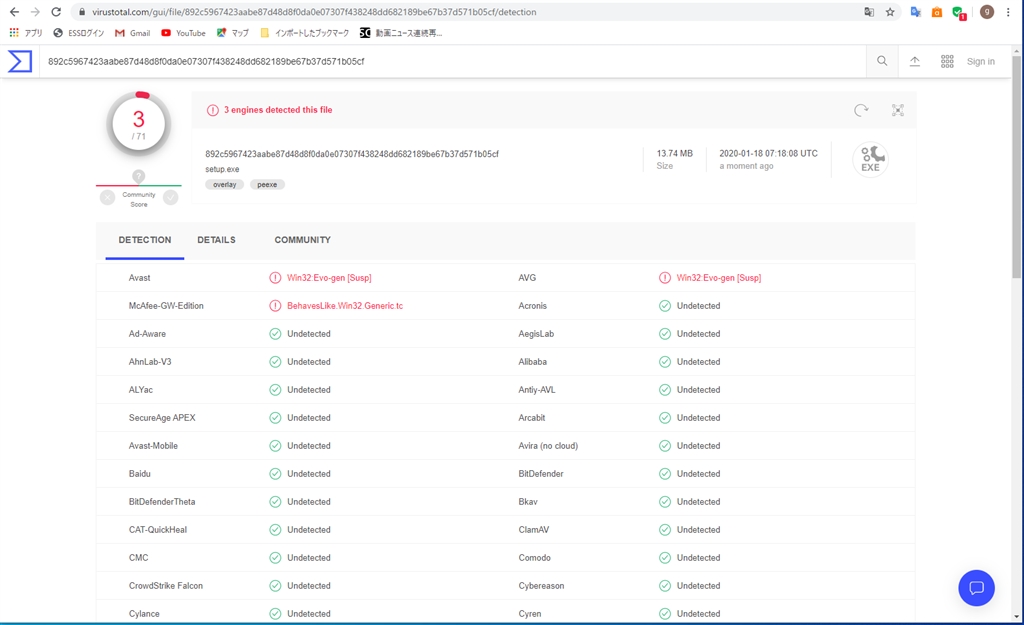Viewport: 1024px width, 625px height.
Task: Click the CrowdStrike Falcon engine name
Action: [166, 586]
